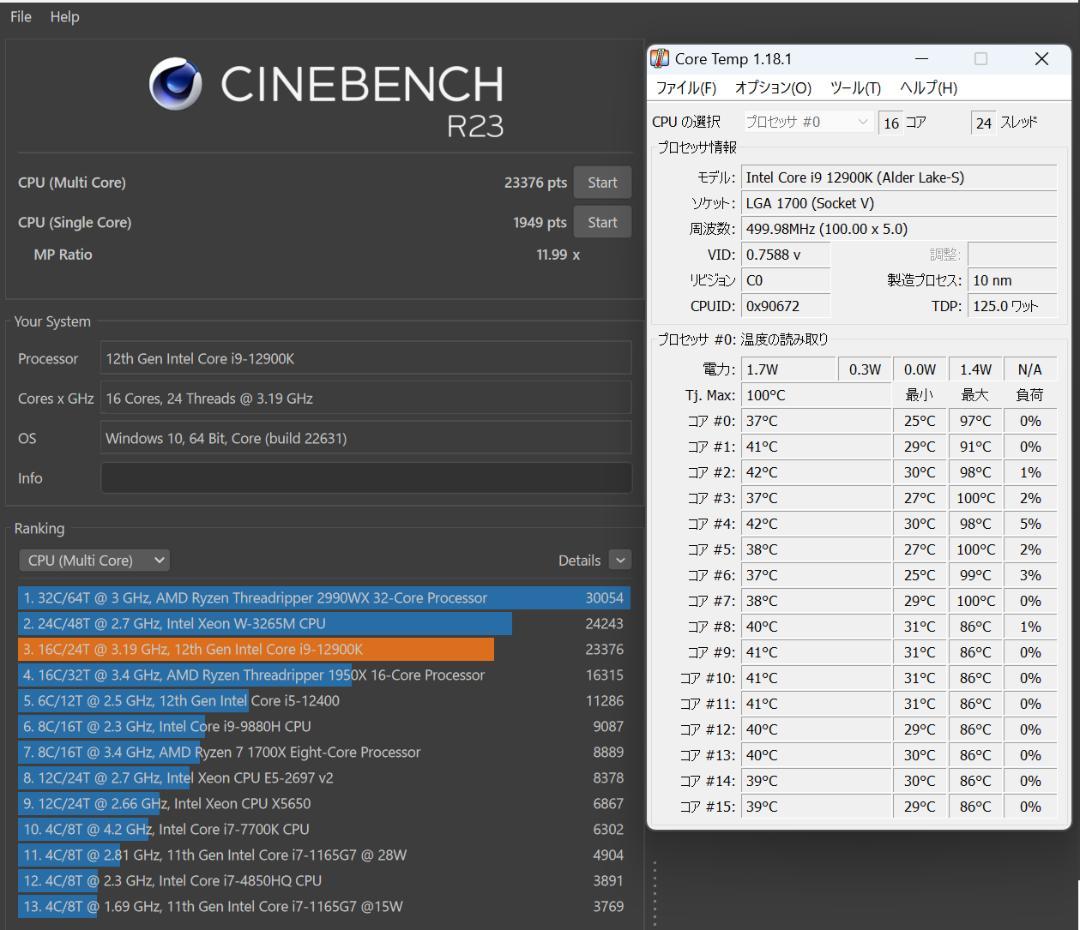Select ranking row 12 Core i7-4850HQ
This screenshot has width=1080, height=930.
(324, 880)
